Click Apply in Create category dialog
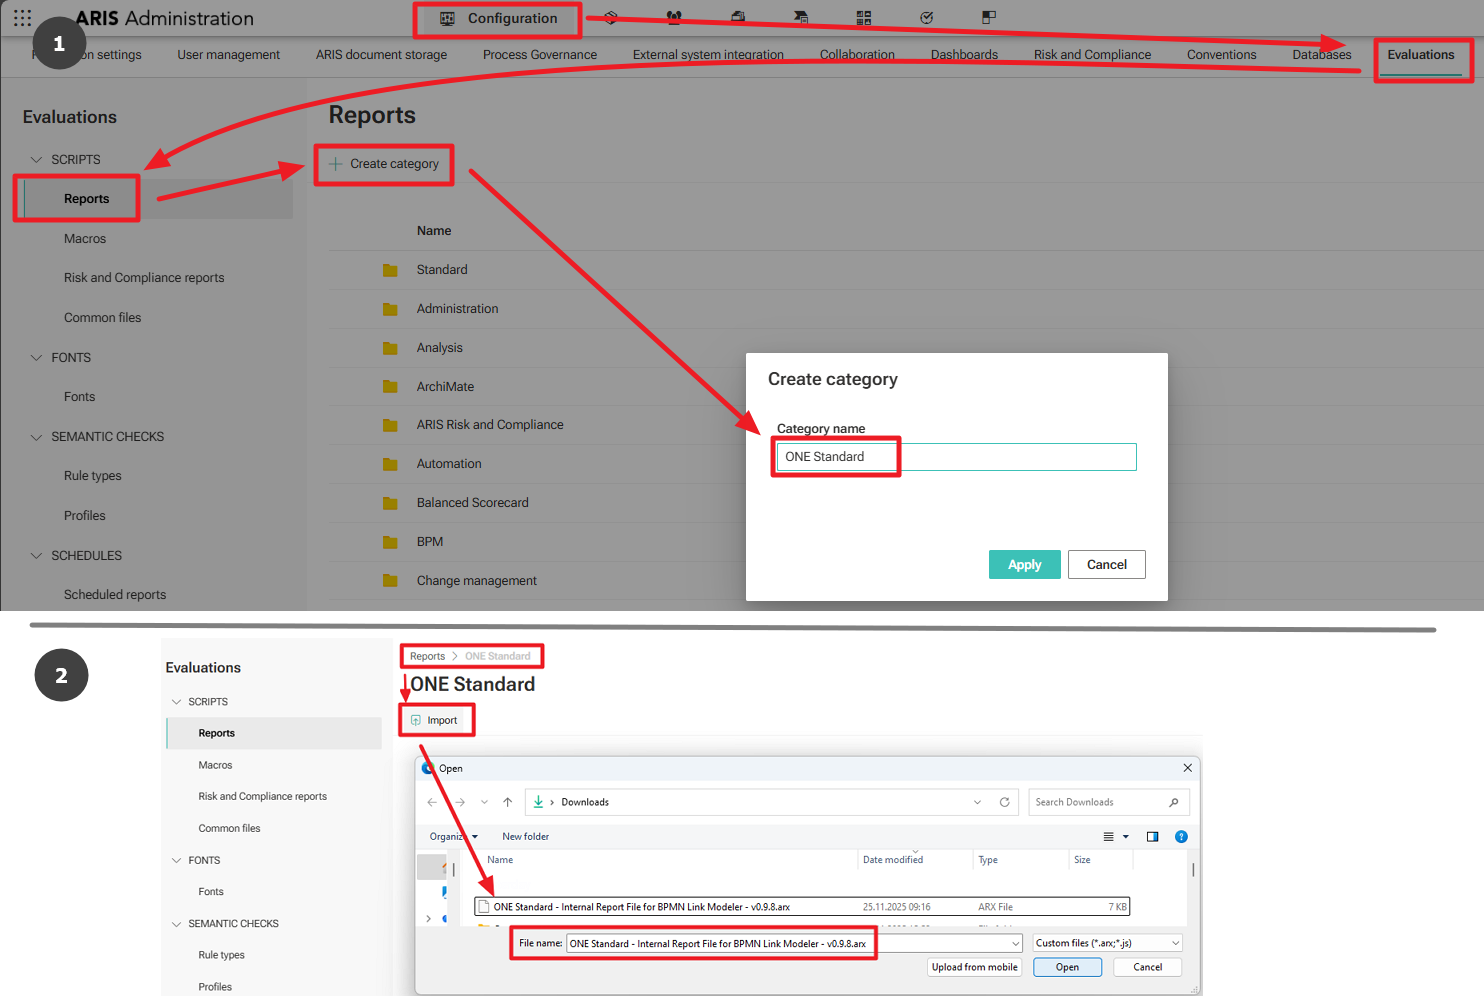The image size is (1484, 998). 1024,565
